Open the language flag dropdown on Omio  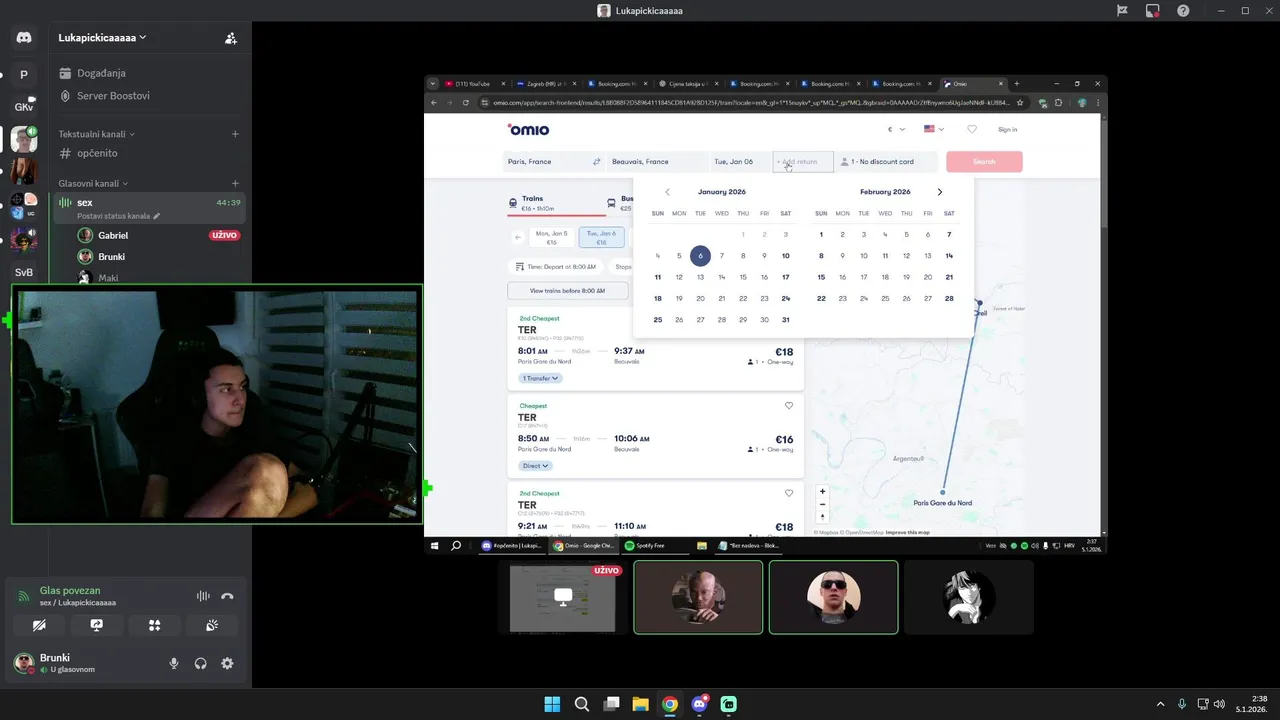coord(934,129)
